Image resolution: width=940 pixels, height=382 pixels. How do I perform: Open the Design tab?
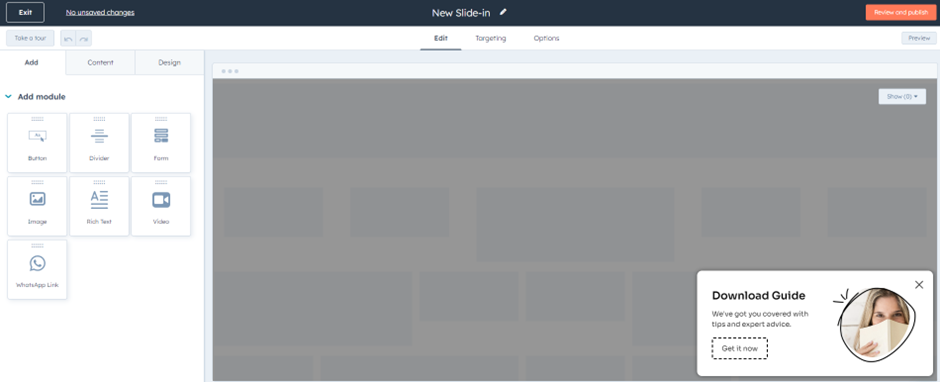[170, 62]
